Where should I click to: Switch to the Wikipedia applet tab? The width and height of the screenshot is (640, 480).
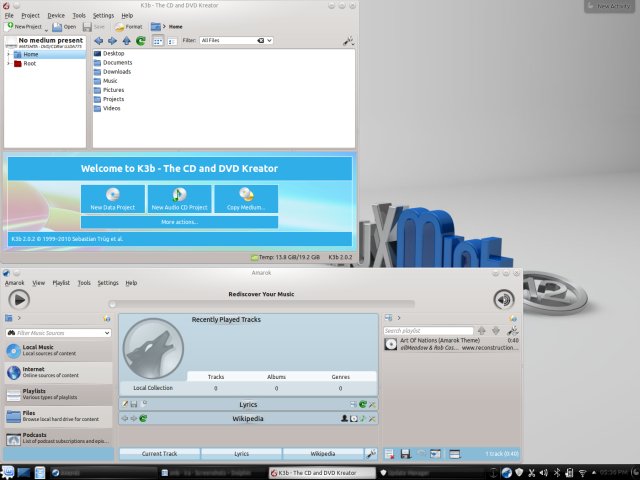tap(323, 453)
